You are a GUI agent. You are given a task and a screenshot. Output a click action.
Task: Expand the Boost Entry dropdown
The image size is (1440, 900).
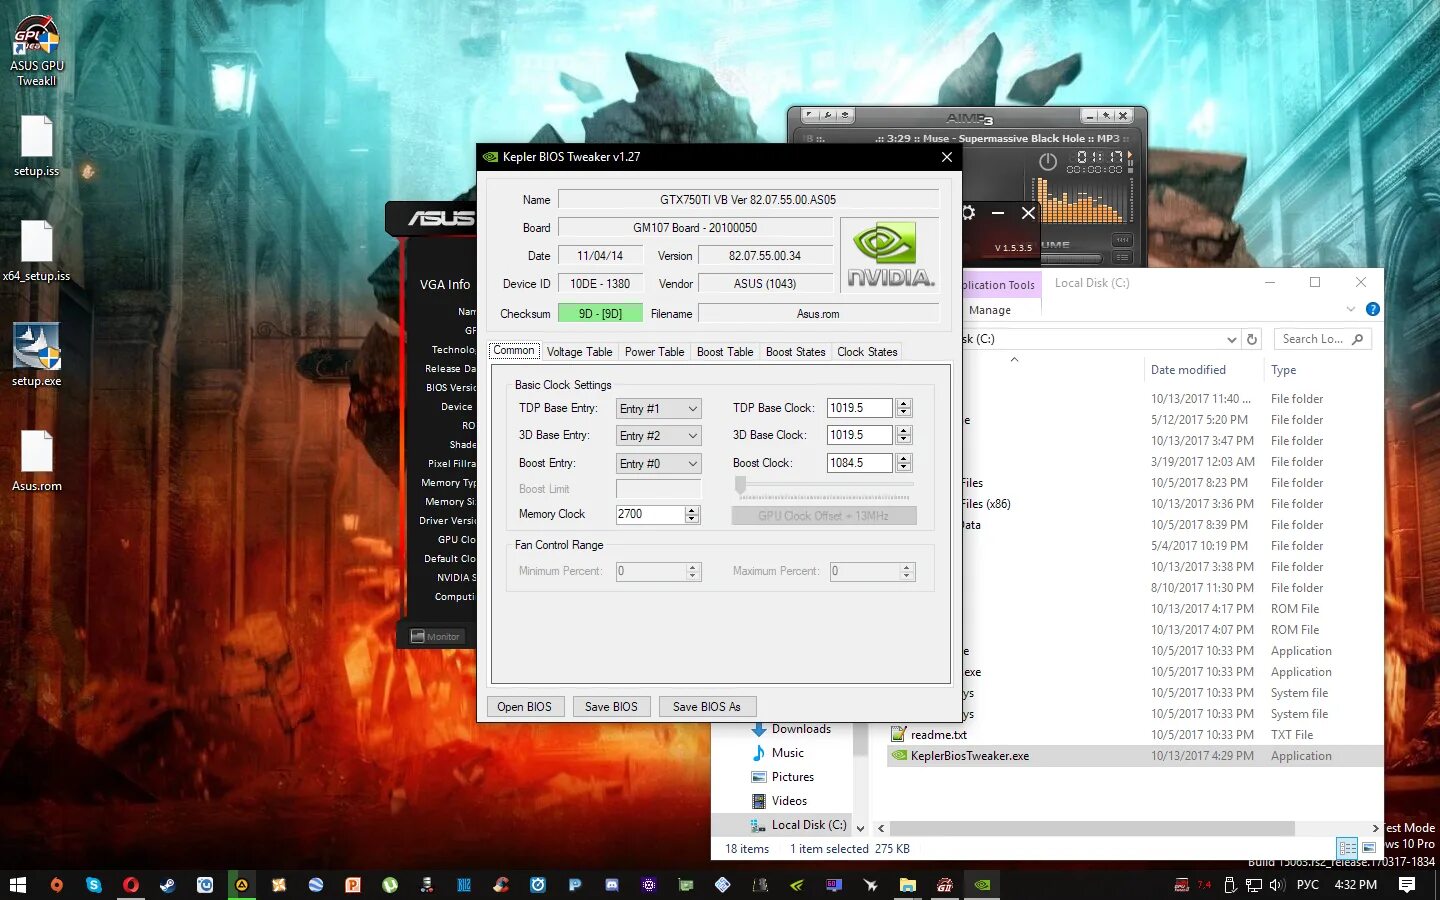point(659,464)
